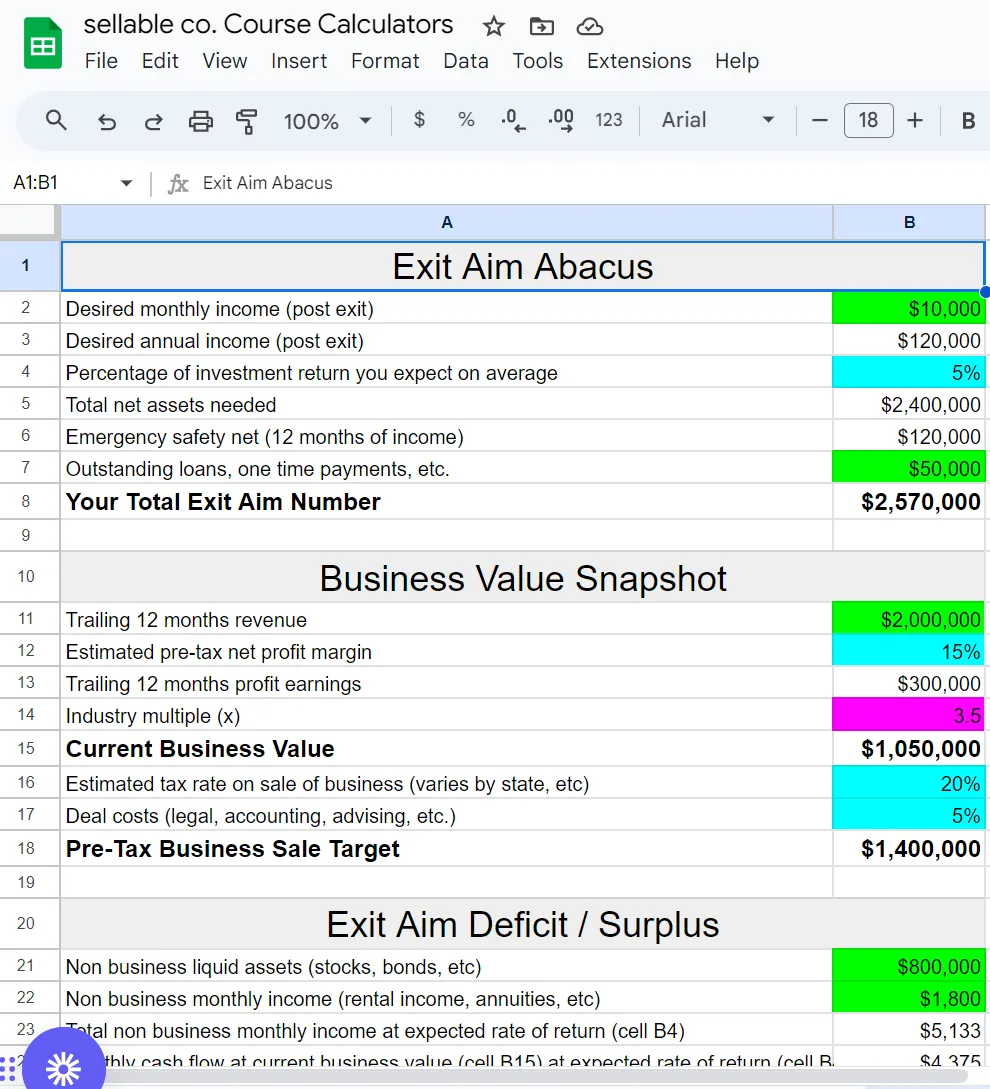The height and width of the screenshot is (1089, 990).
Task: Click the select-all corner box
Action: tap(29, 222)
